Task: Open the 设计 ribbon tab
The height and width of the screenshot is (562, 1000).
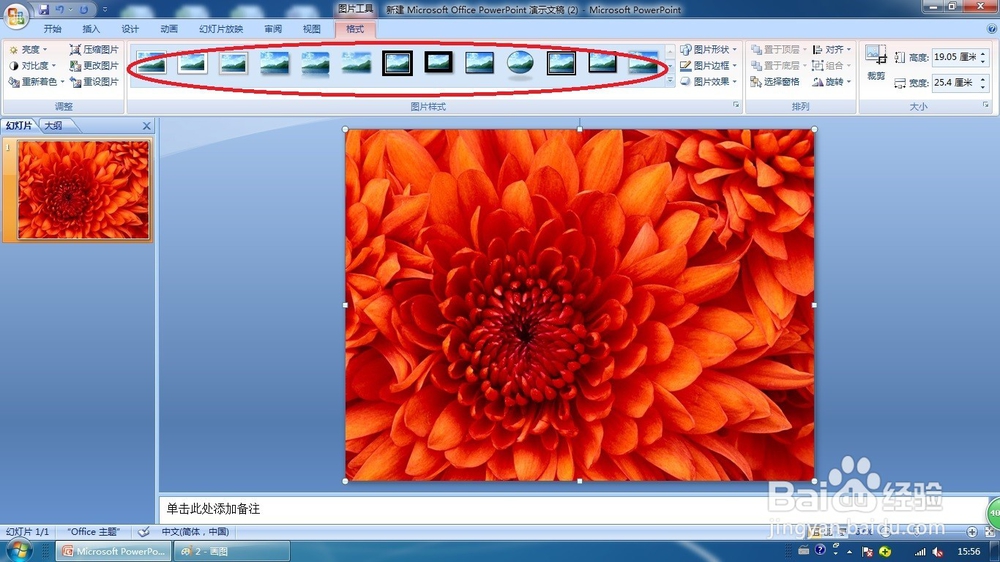Action: point(130,29)
